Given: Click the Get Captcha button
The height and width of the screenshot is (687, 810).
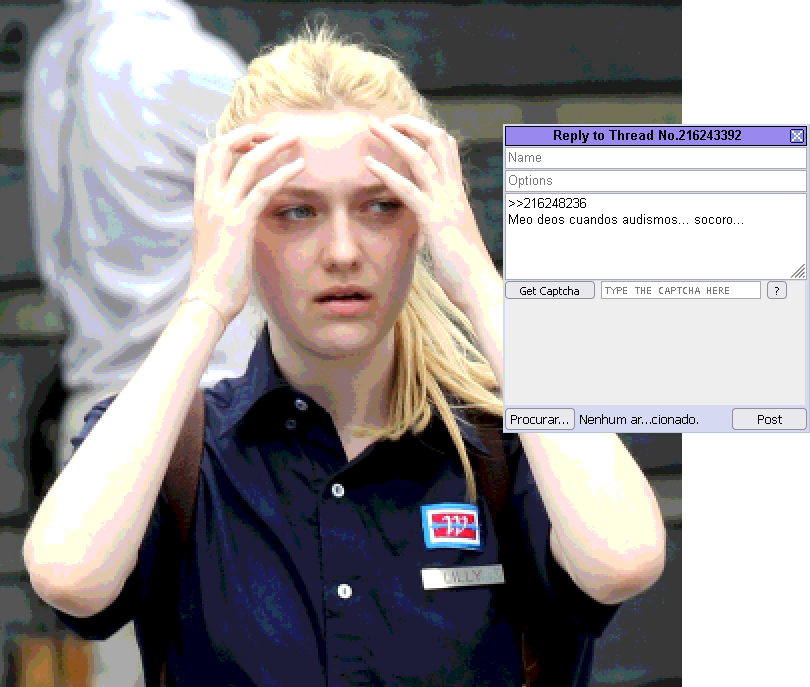Looking at the screenshot, I should (x=550, y=291).
